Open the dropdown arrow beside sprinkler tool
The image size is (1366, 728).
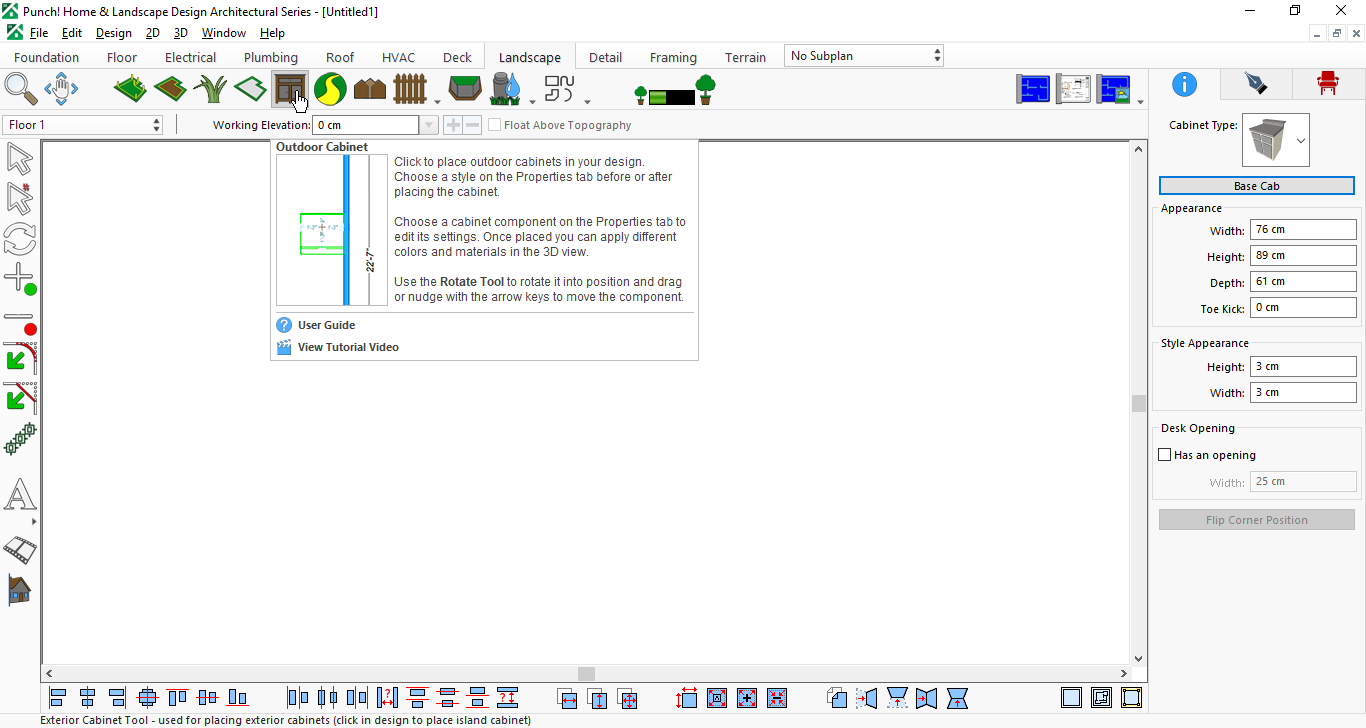532,101
